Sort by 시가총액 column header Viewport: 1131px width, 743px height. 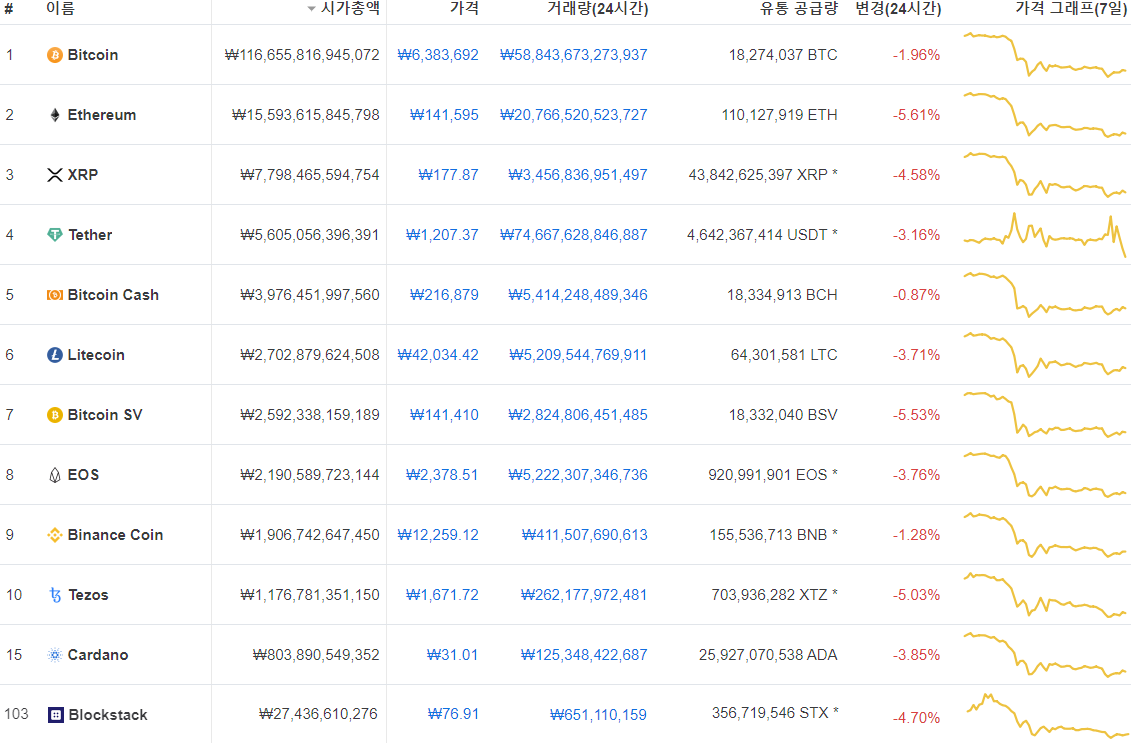(343, 9)
